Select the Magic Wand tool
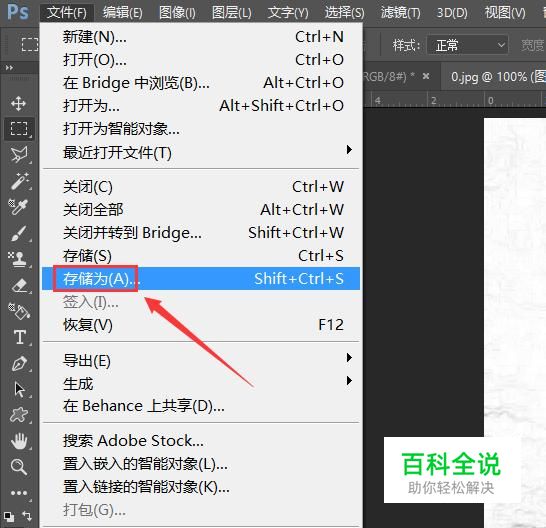Image resolution: width=546 pixels, height=528 pixels. [19, 181]
